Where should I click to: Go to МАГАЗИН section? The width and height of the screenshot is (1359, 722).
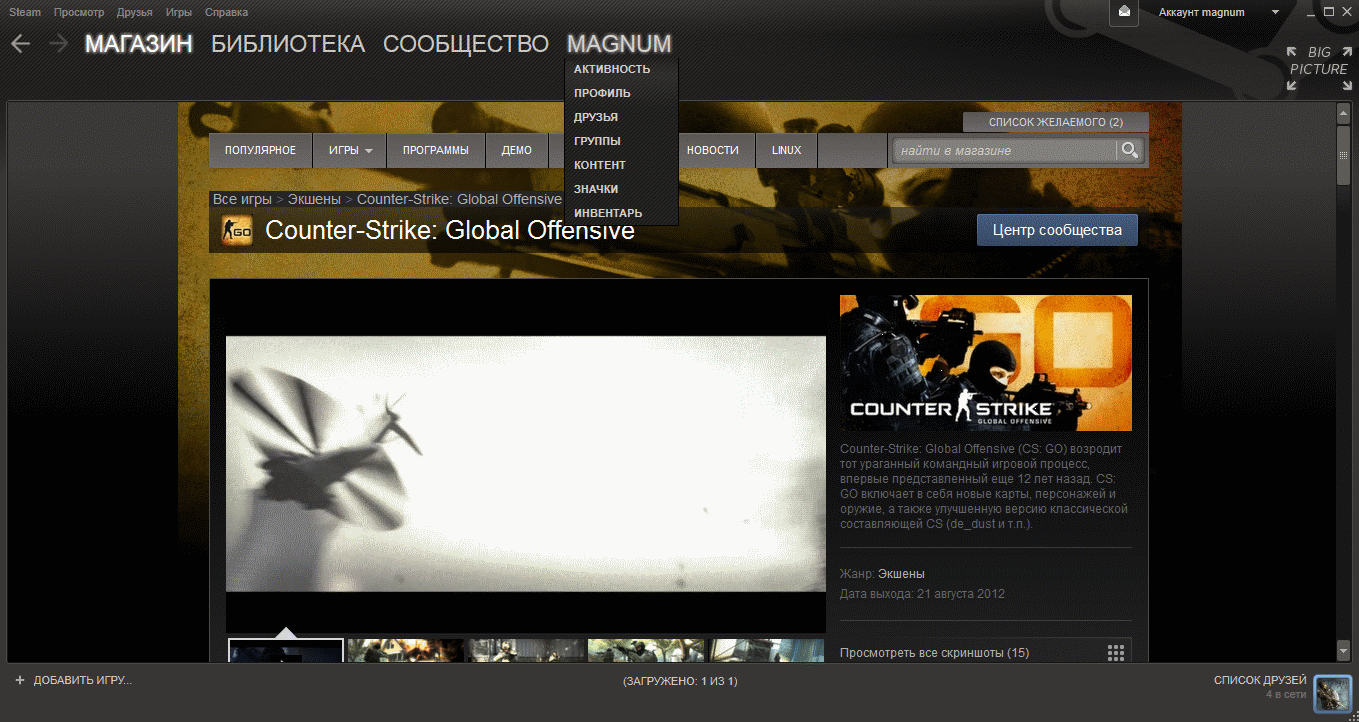click(x=139, y=44)
